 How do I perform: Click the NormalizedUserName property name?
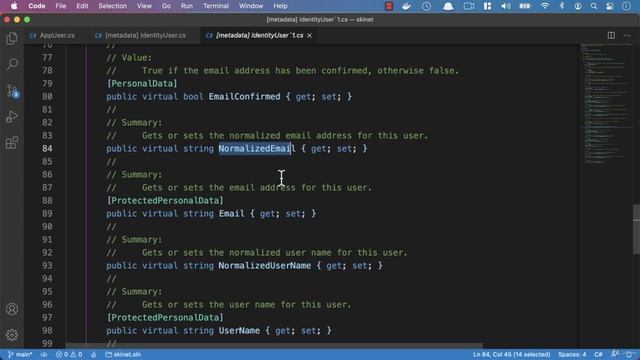[x=264, y=266]
